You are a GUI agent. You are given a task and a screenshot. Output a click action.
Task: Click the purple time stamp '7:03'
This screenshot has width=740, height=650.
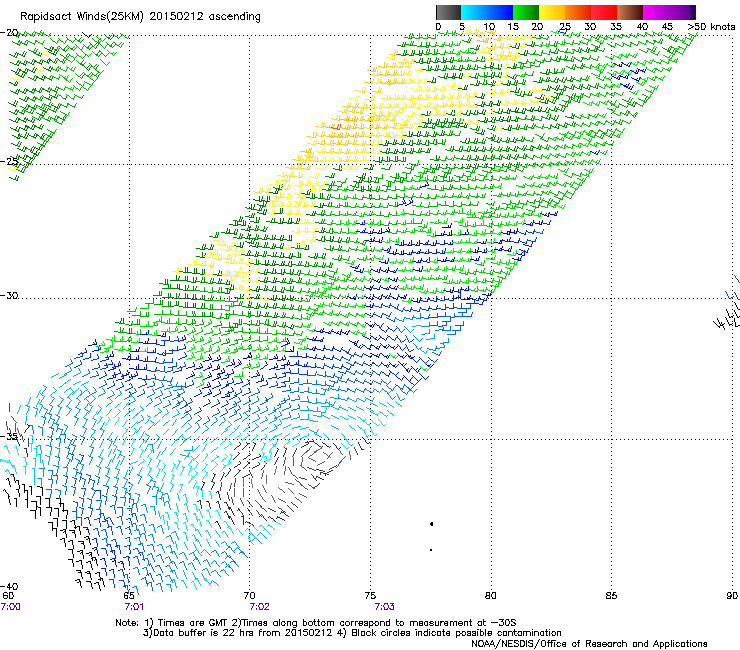pyautogui.click(x=384, y=607)
